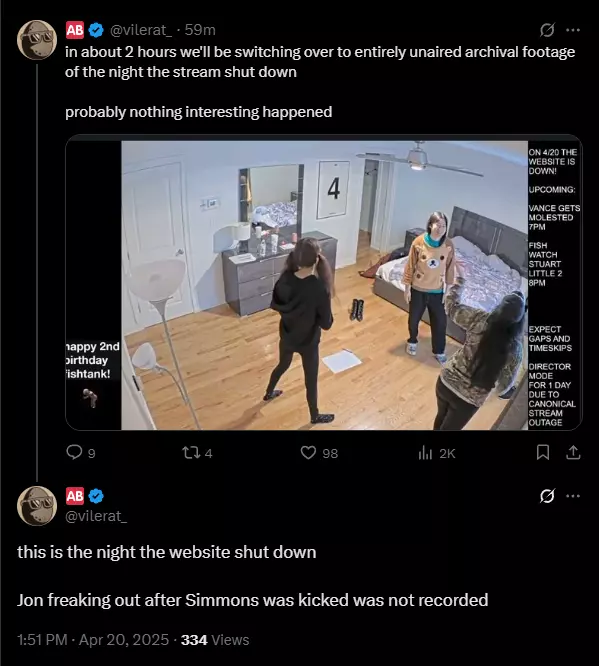The image size is (599, 666).
Task: Click verified badge on second tweet
Action: tap(96, 496)
